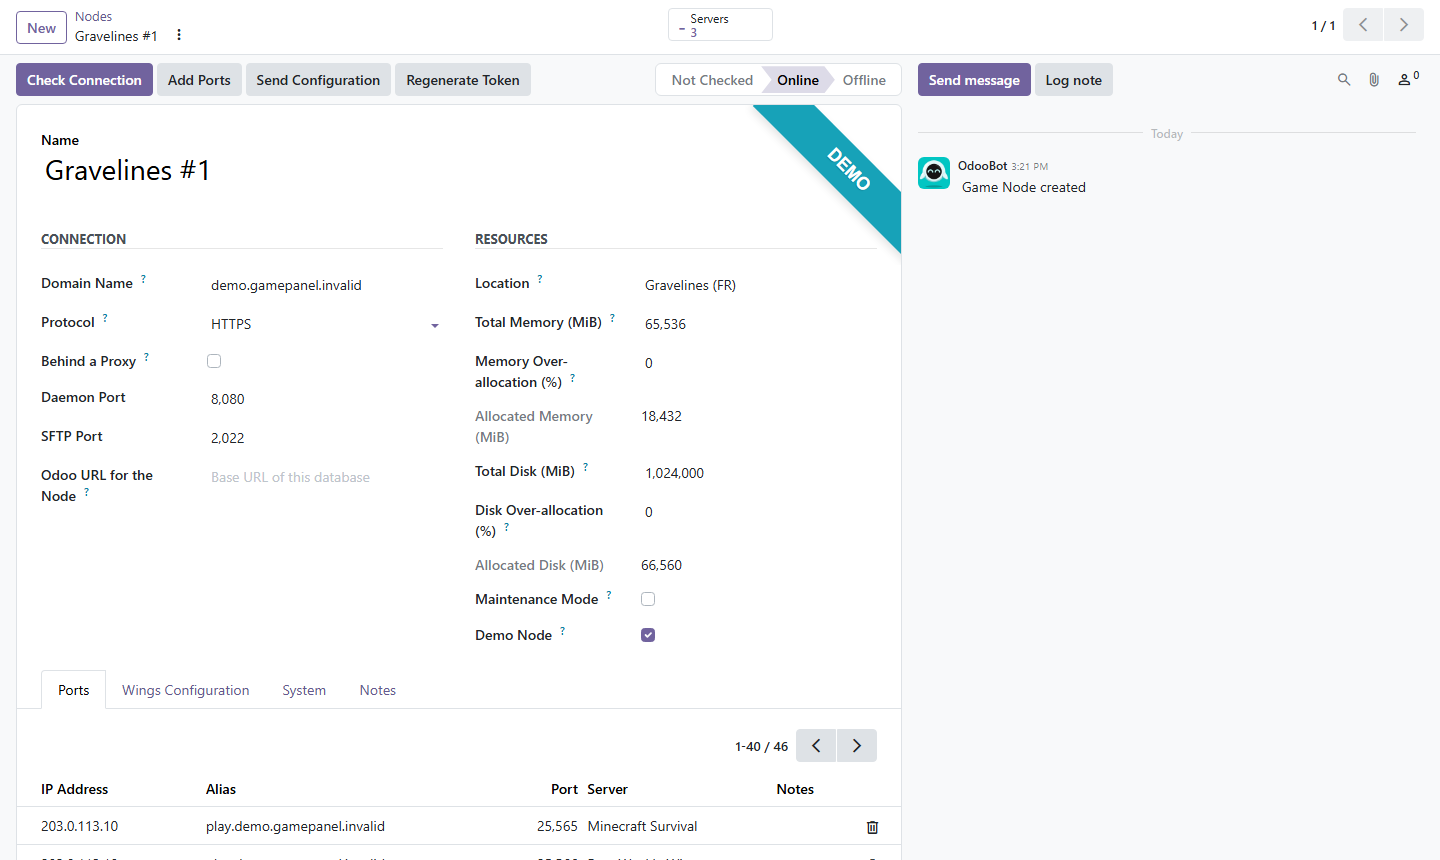The image size is (1440, 860).
Task: Show next page of ports
Action: [x=857, y=746]
